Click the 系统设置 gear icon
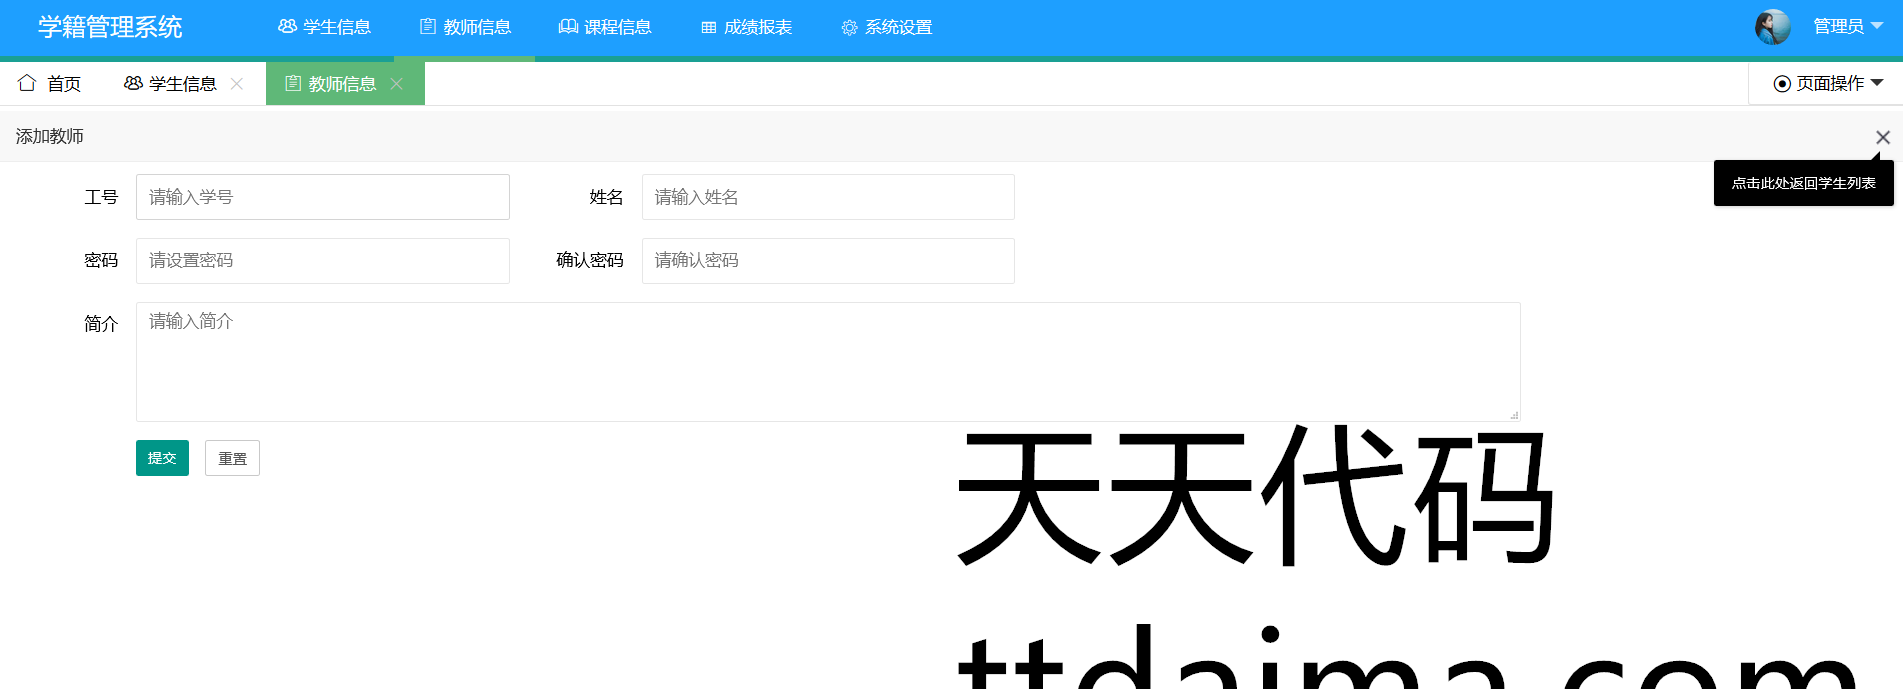The image size is (1903, 689). pyautogui.click(x=849, y=28)
